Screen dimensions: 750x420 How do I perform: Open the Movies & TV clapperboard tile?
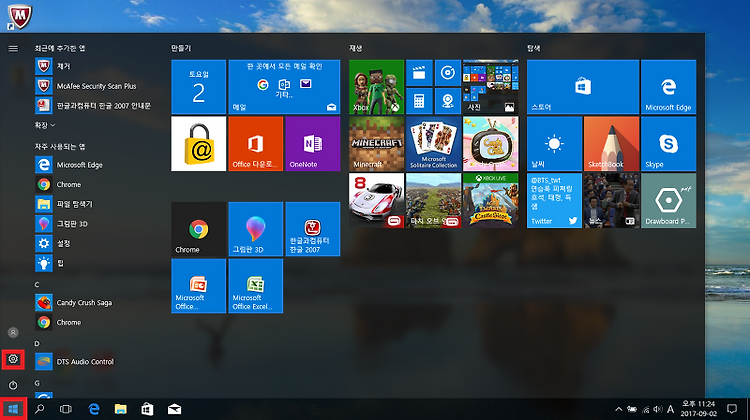pos(419,73)
